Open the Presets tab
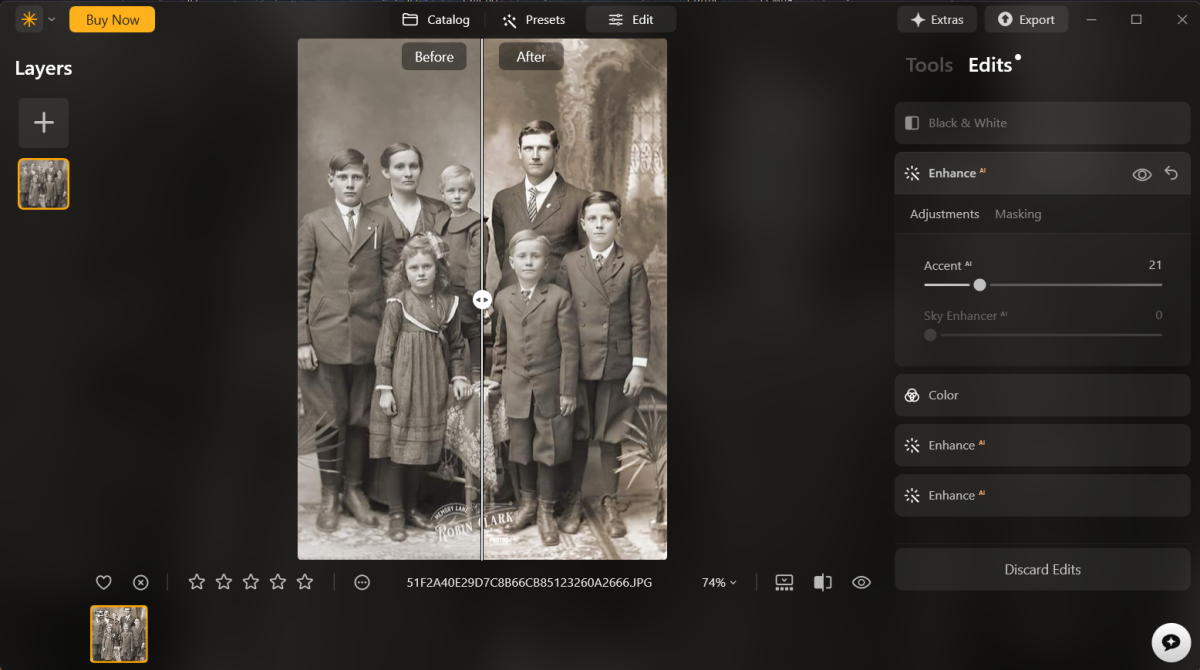Viewport: 1200px width, 670px height. (x=534, y=19)
